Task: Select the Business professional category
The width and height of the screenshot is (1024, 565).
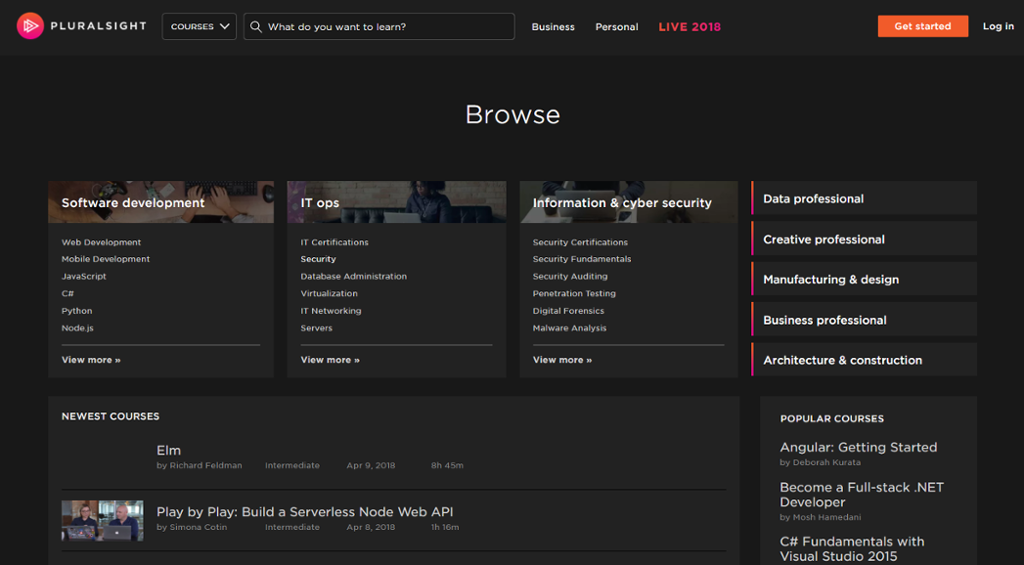Action: click(x=864, y=320)
